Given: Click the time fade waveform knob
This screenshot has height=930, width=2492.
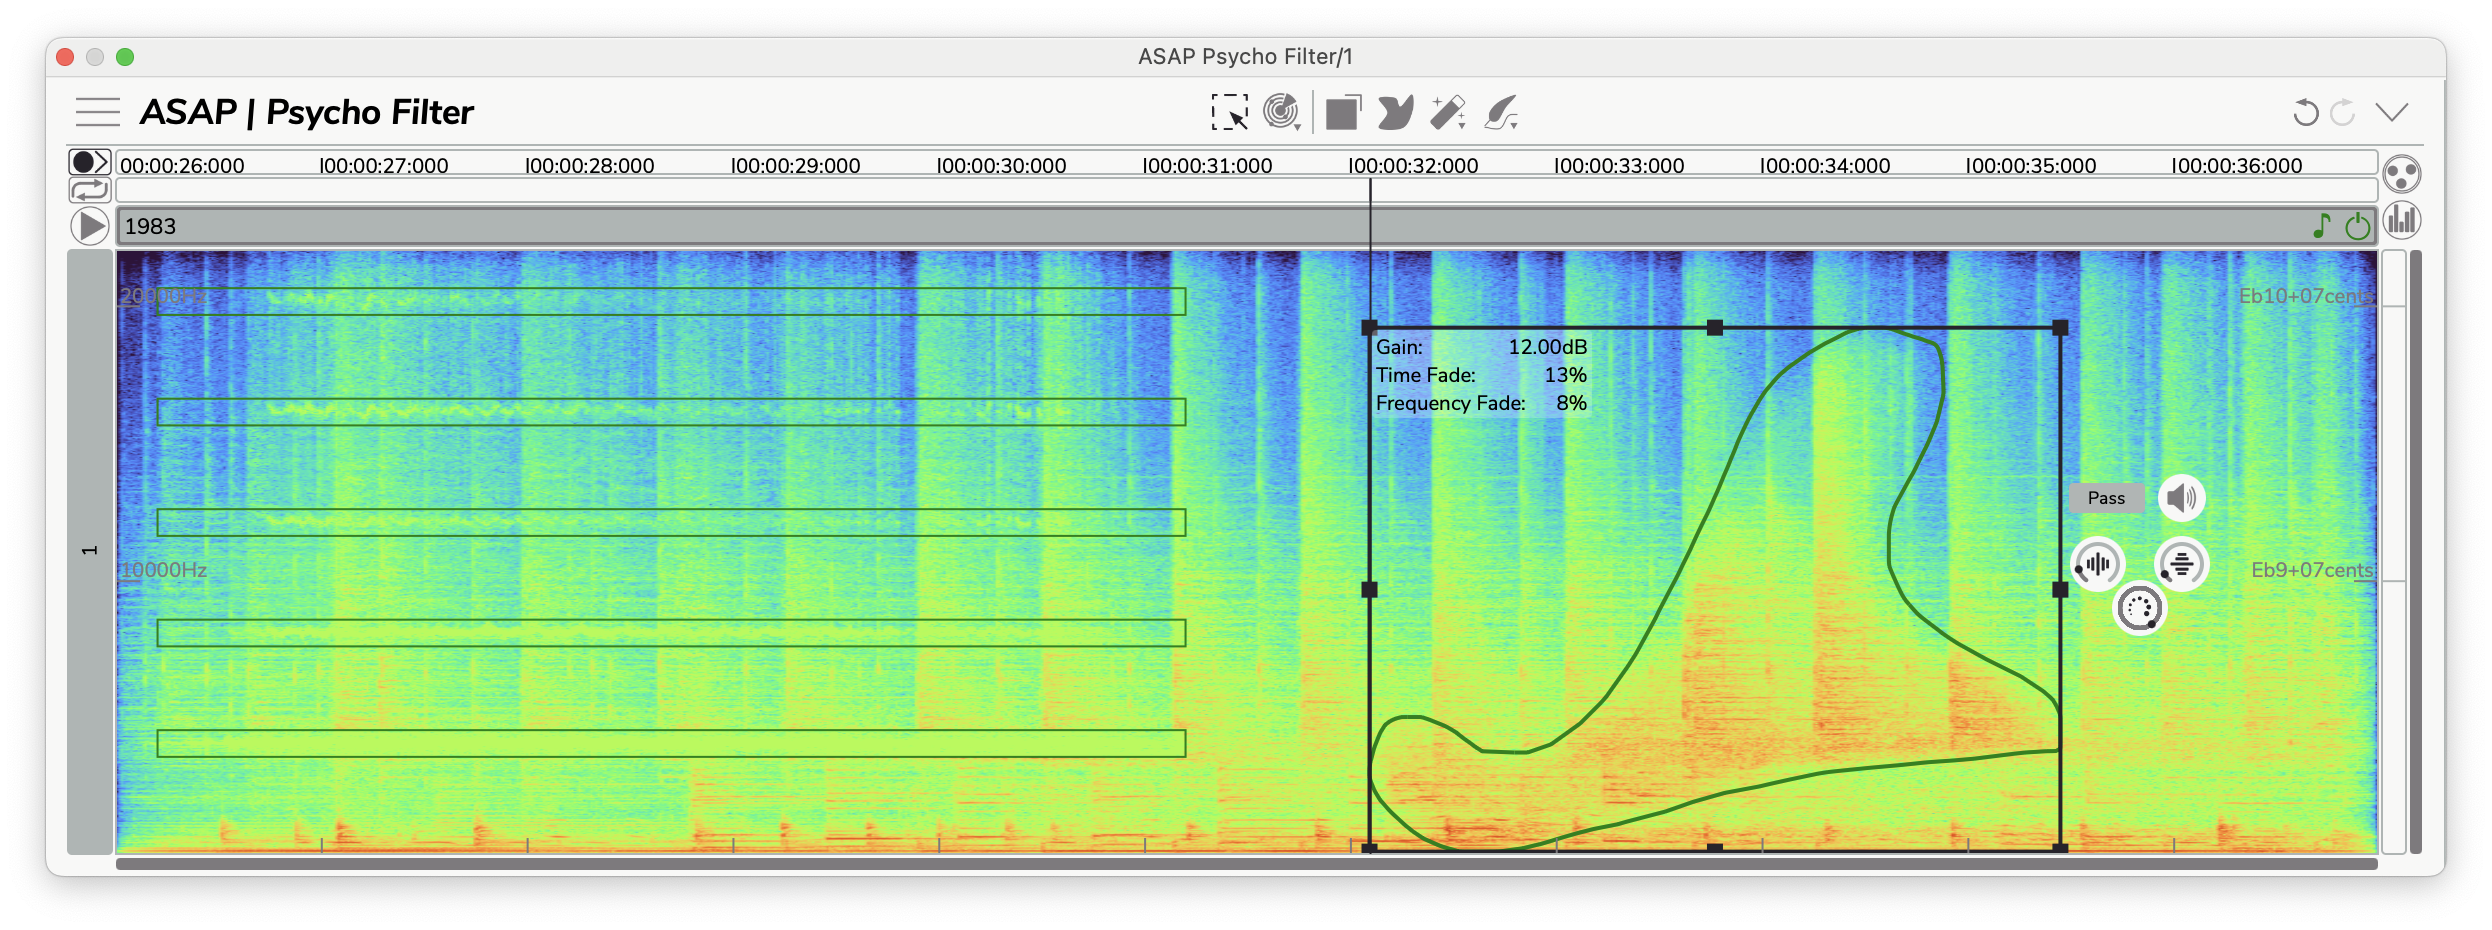Looking at the screenshot, I should (2097, 564).
